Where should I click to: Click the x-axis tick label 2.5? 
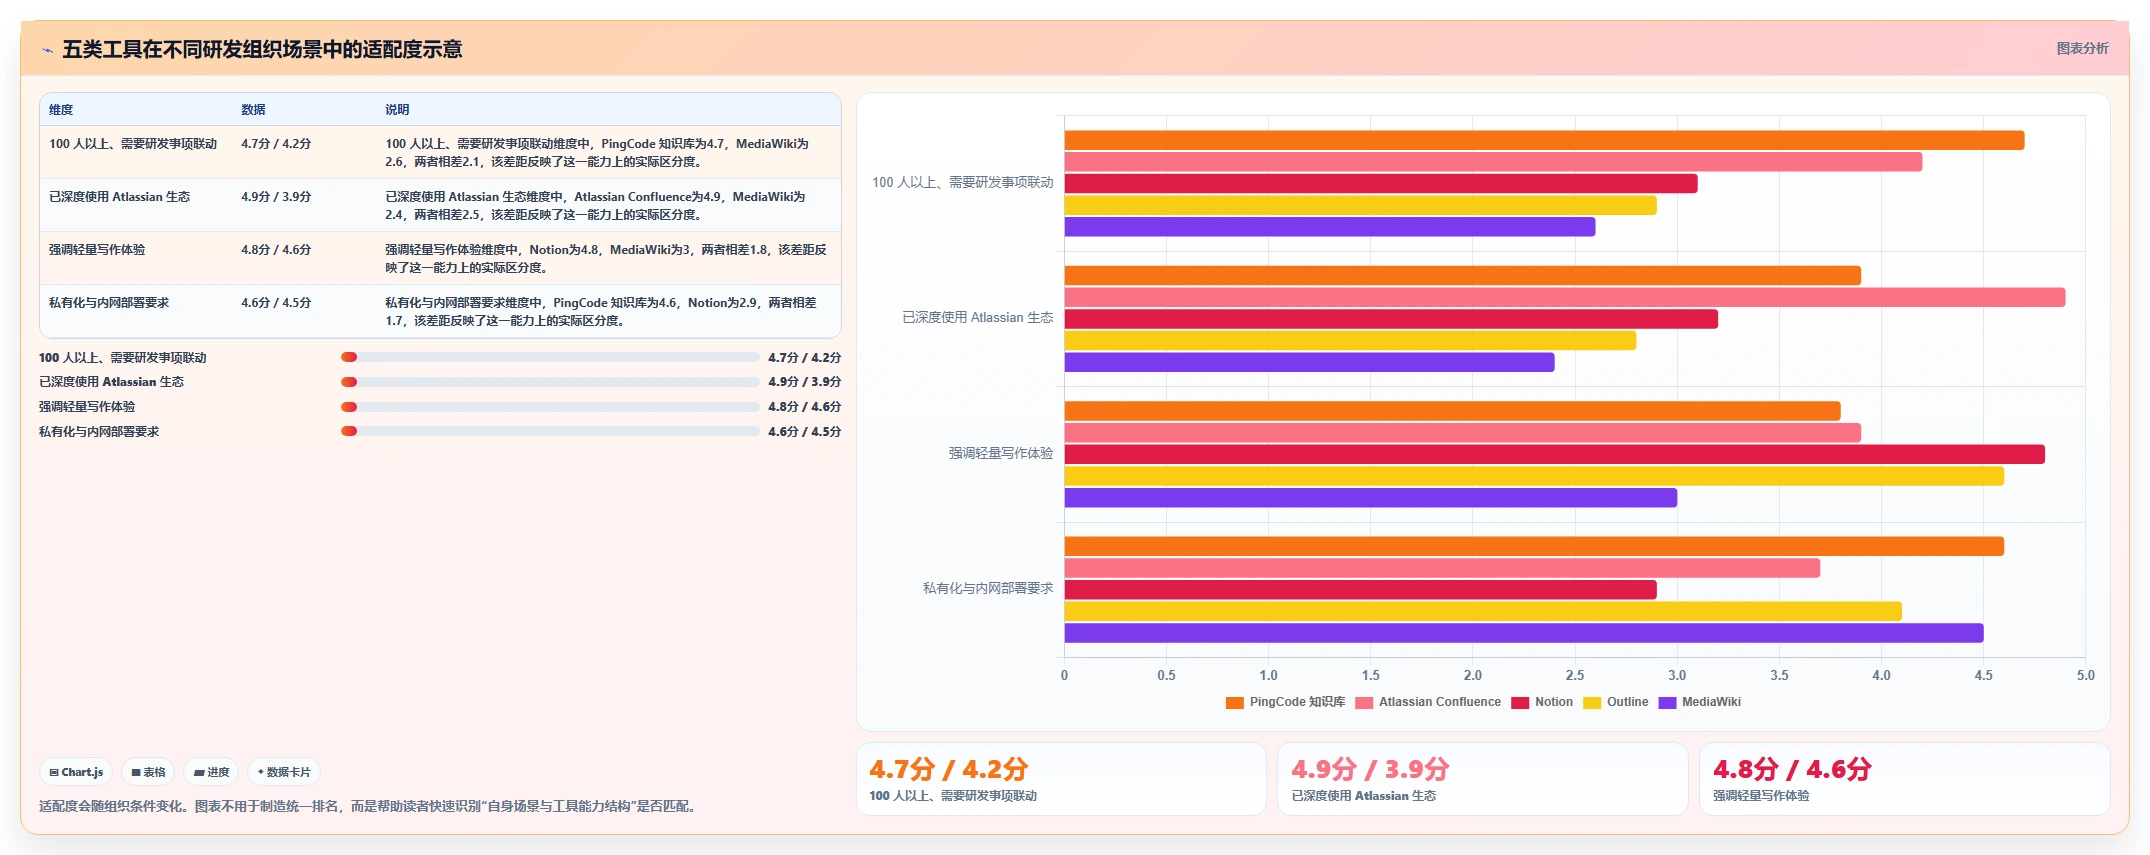[1575, 675]
